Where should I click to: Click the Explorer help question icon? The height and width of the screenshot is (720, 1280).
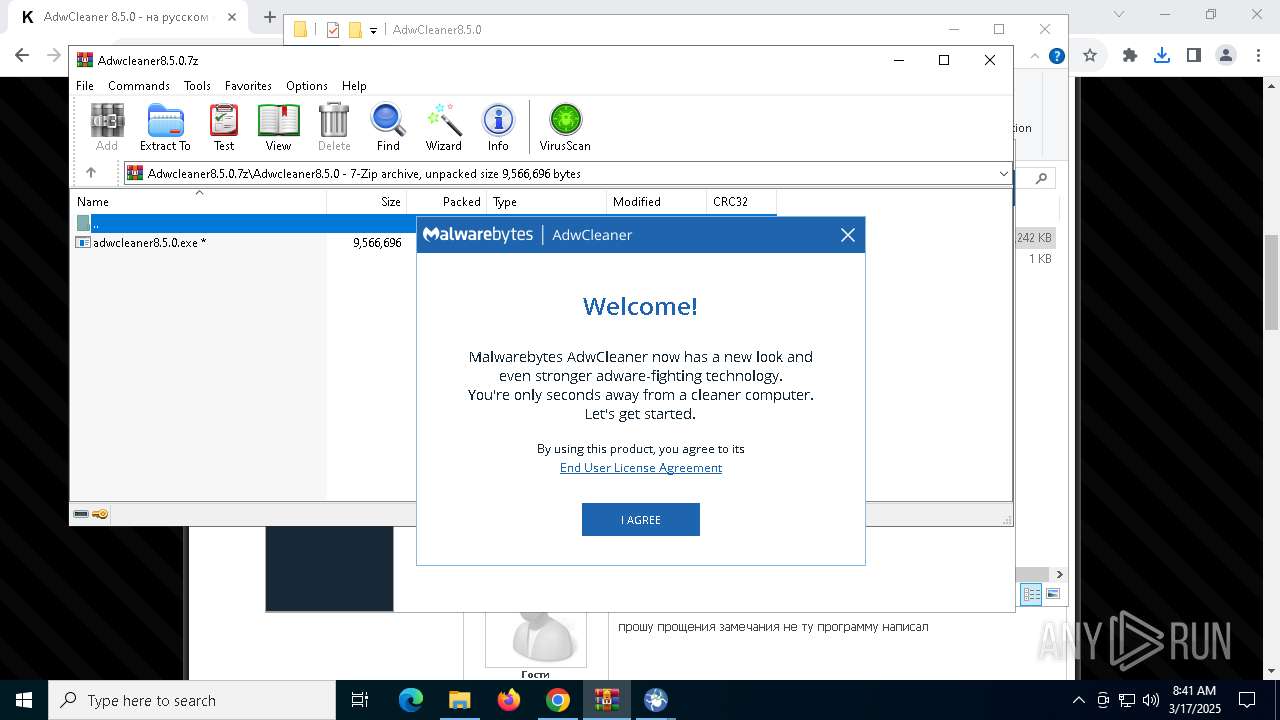click(1056, 56)
